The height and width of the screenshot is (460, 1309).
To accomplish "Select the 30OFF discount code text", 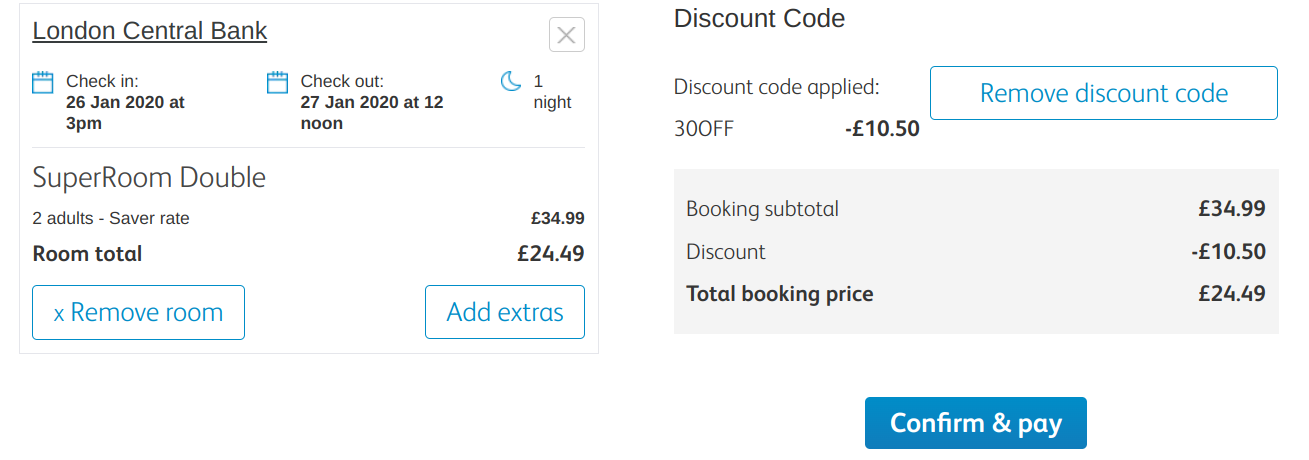I will [x=704, y=129].
